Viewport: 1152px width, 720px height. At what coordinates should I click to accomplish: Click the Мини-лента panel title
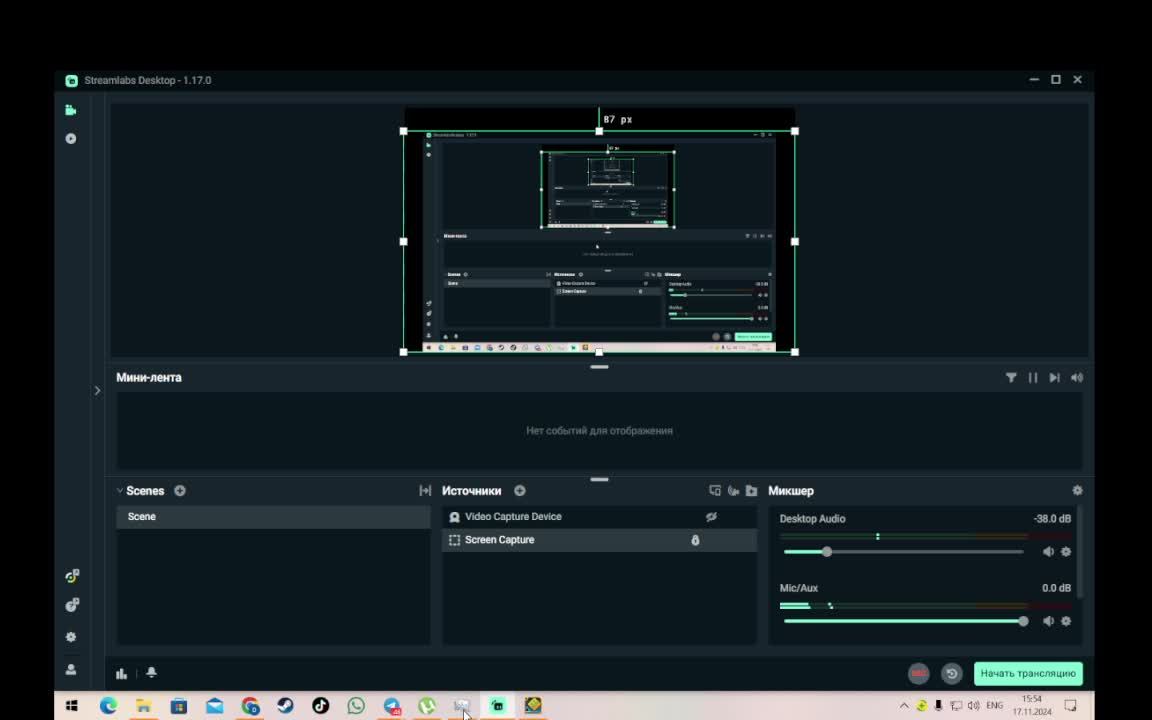pyautogui.click(x=149, y=378)
